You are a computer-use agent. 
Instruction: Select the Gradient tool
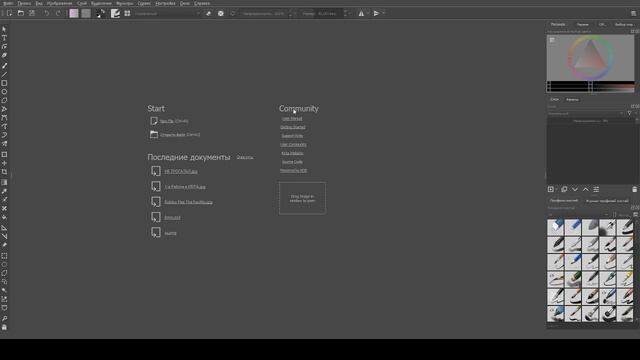pyautogui.click(x=4, y=182)
